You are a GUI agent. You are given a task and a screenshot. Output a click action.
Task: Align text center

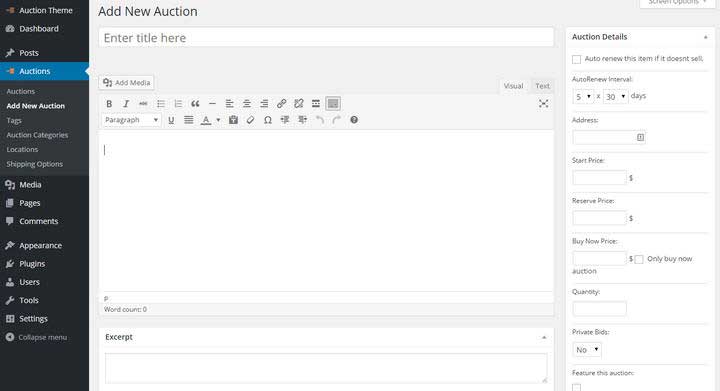tap(247, 104)
